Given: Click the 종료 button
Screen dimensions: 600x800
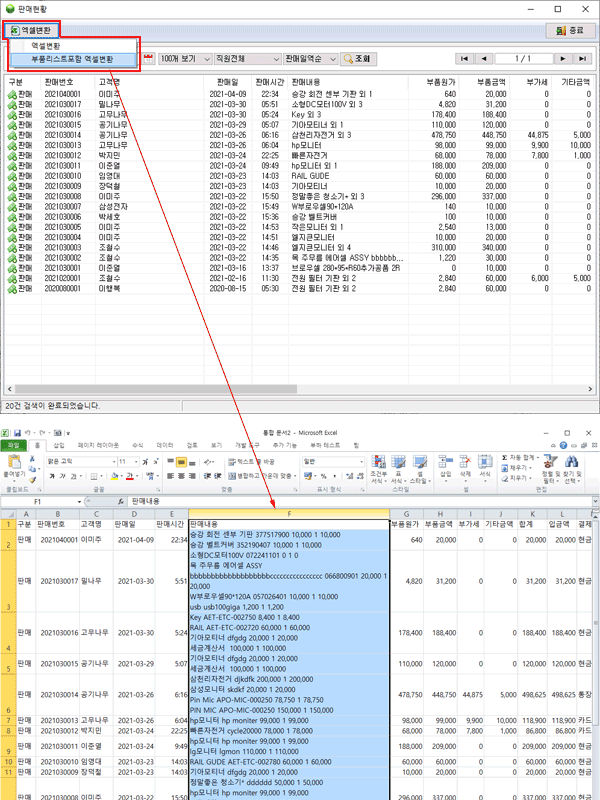Looking at the screenshot, I should (570, 31).
